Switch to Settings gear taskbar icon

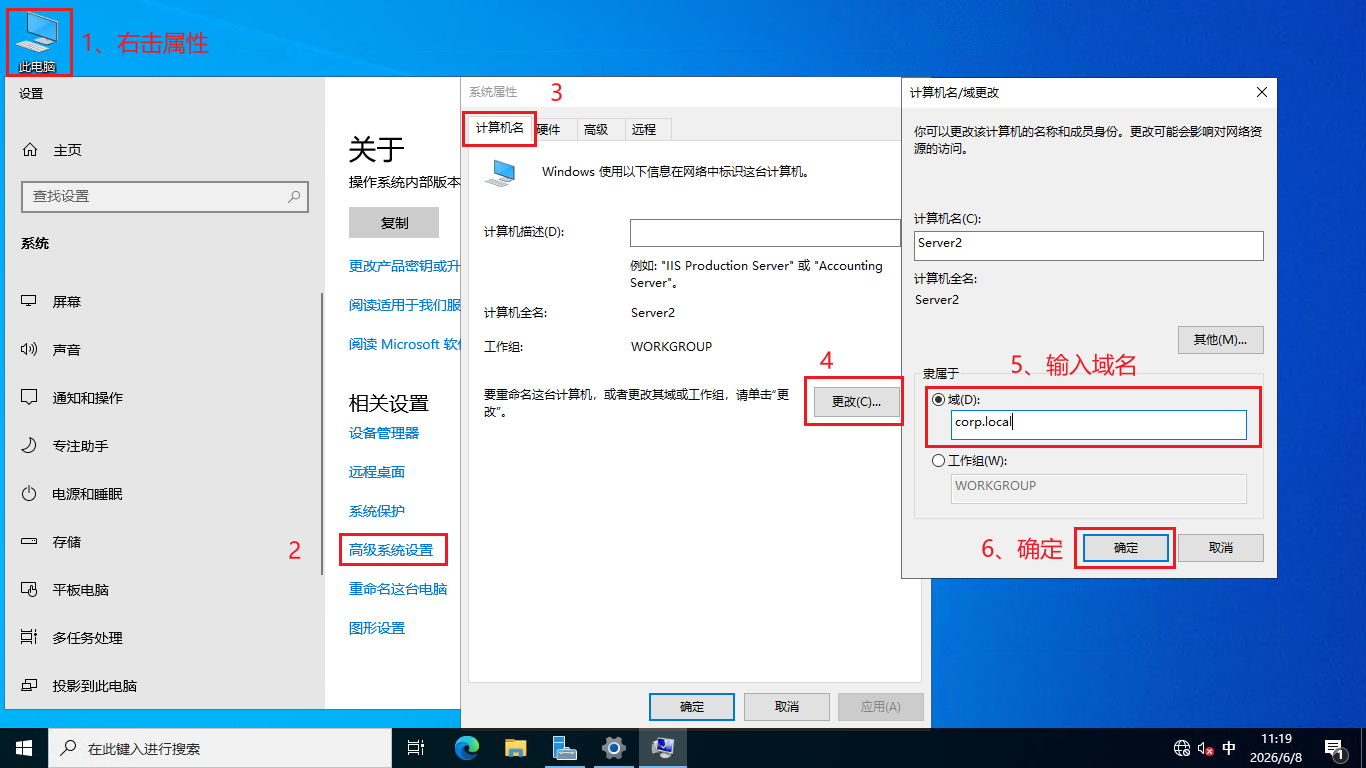tap(614, 748)
